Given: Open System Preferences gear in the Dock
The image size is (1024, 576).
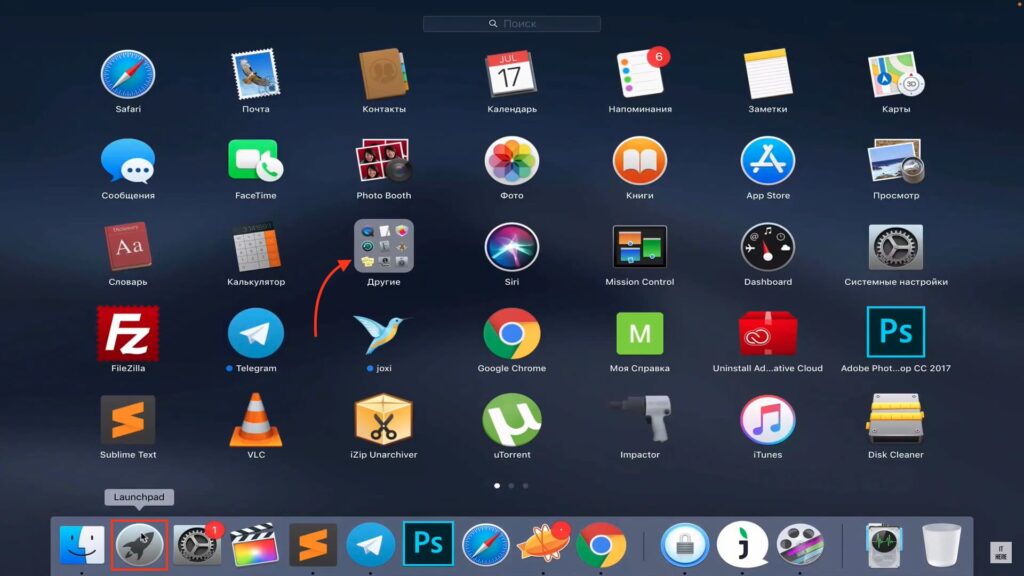Looking at the screenshot, I should 197,544.
